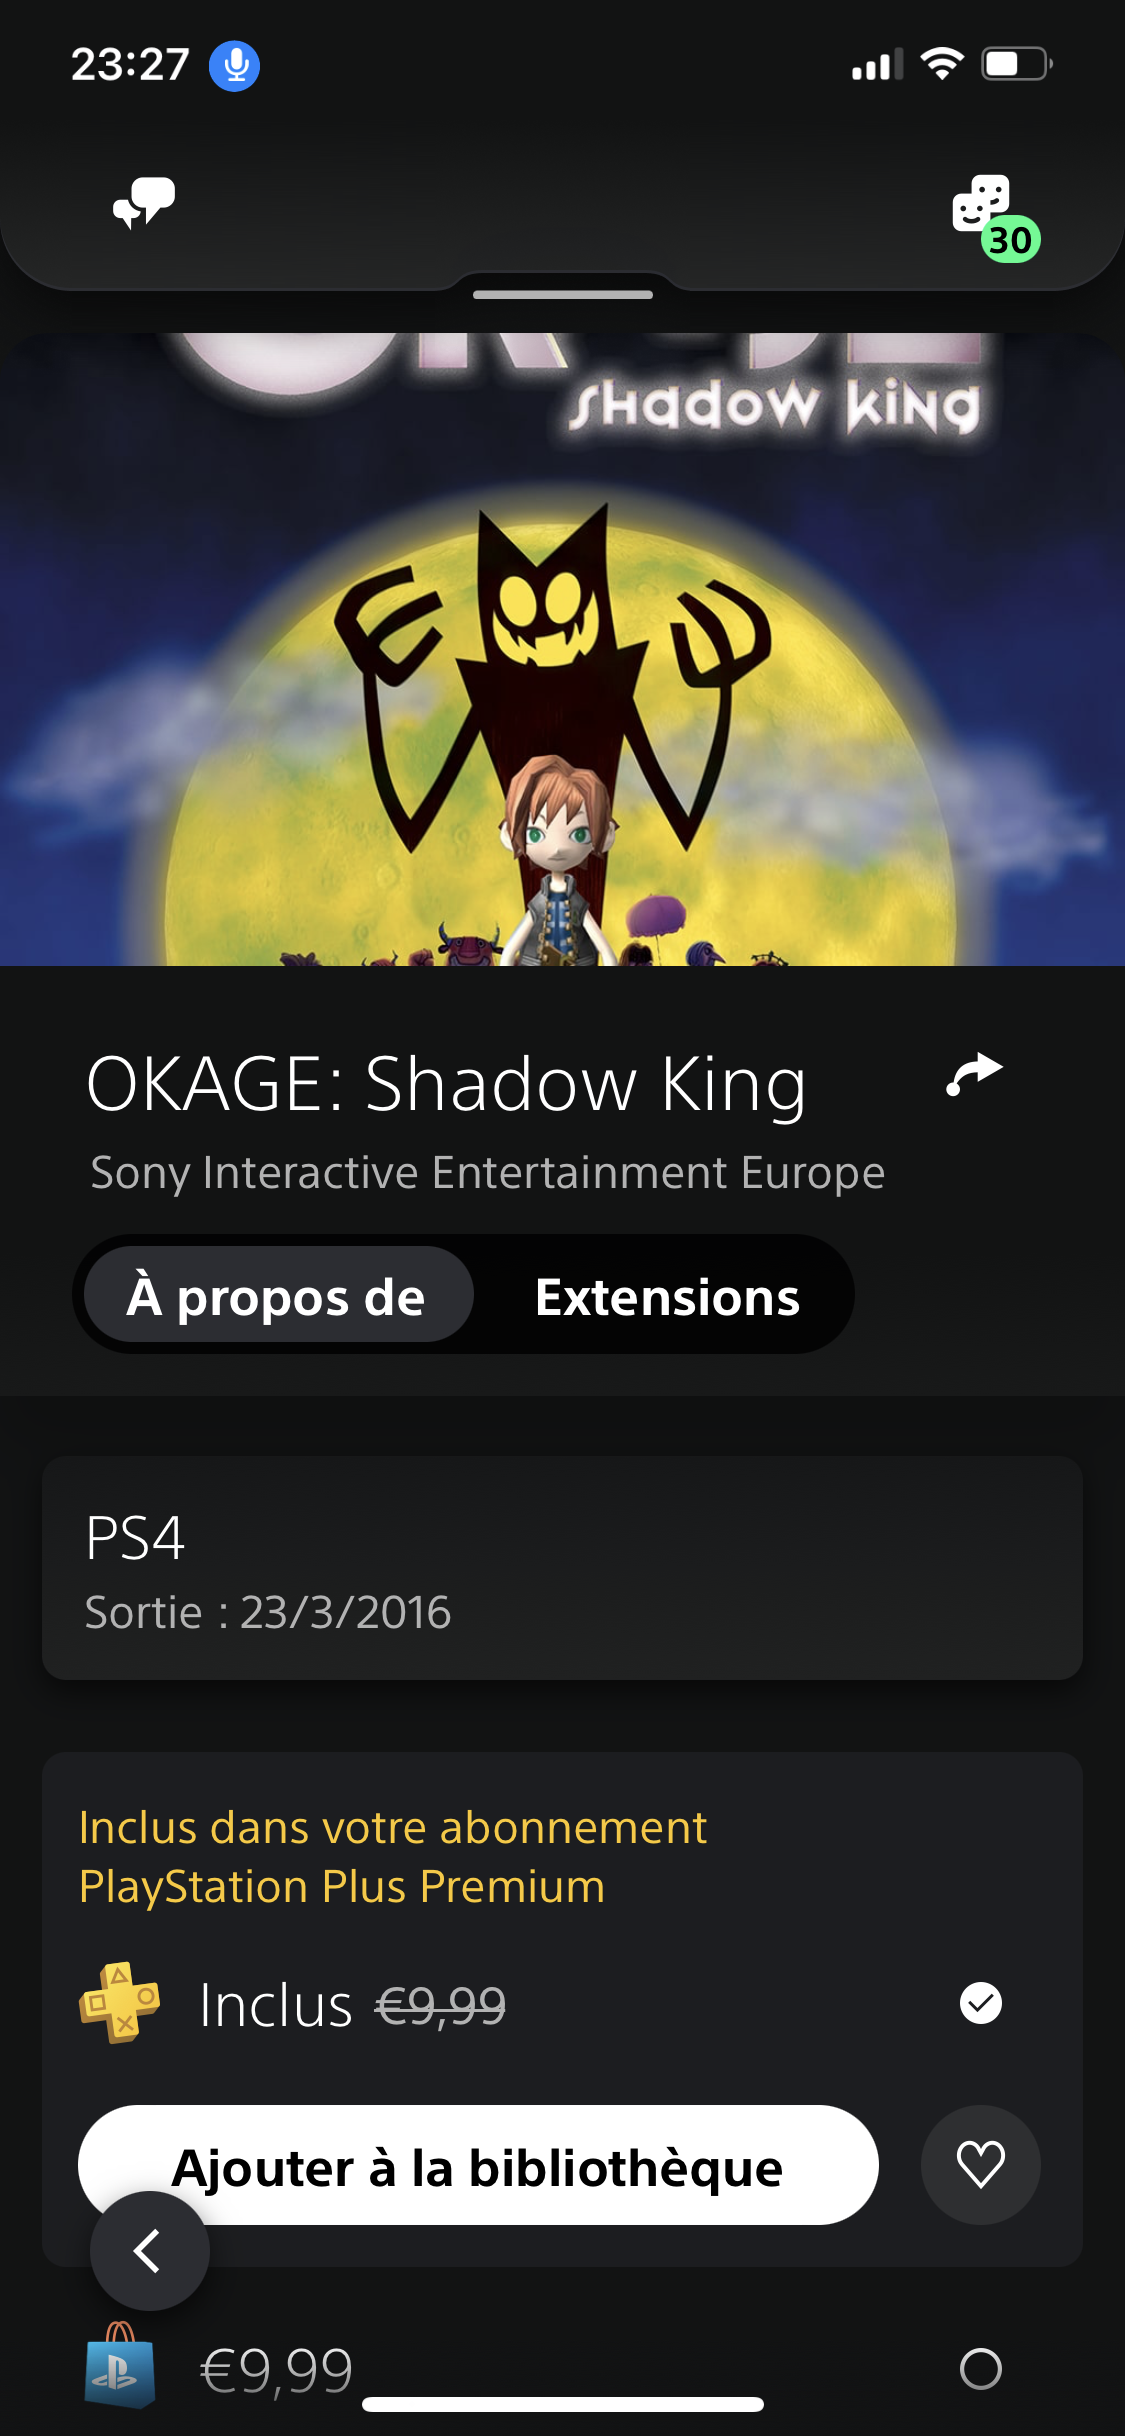
Task: Switch to the À propos de tab
Action: pos(278,1295)
